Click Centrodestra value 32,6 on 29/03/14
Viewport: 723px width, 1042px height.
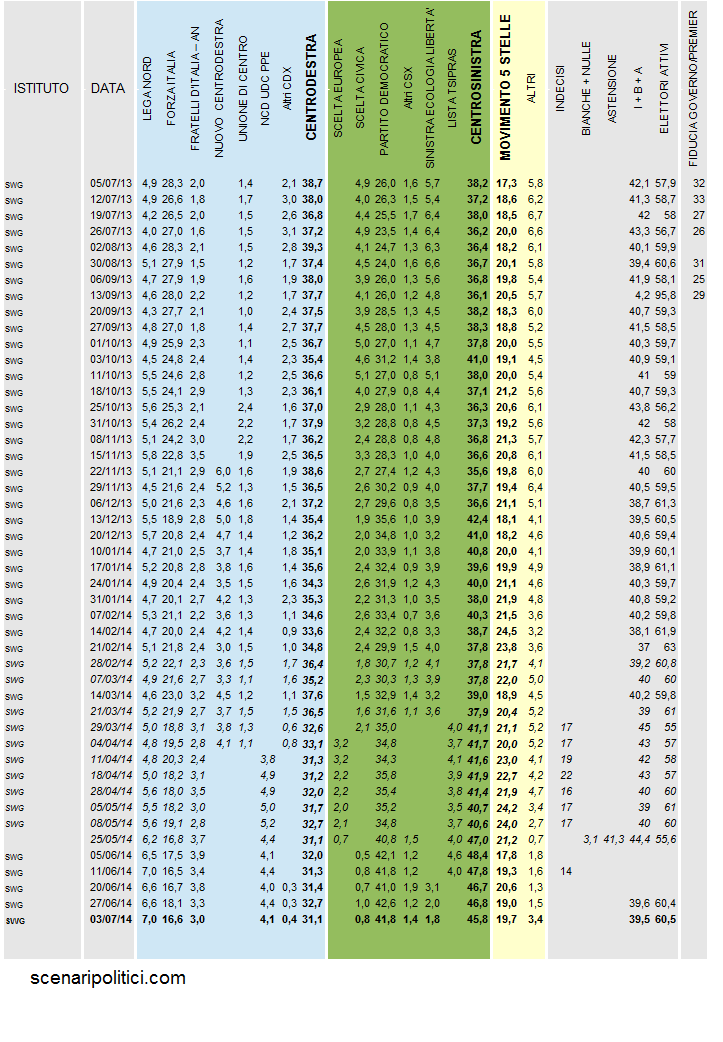312,727
